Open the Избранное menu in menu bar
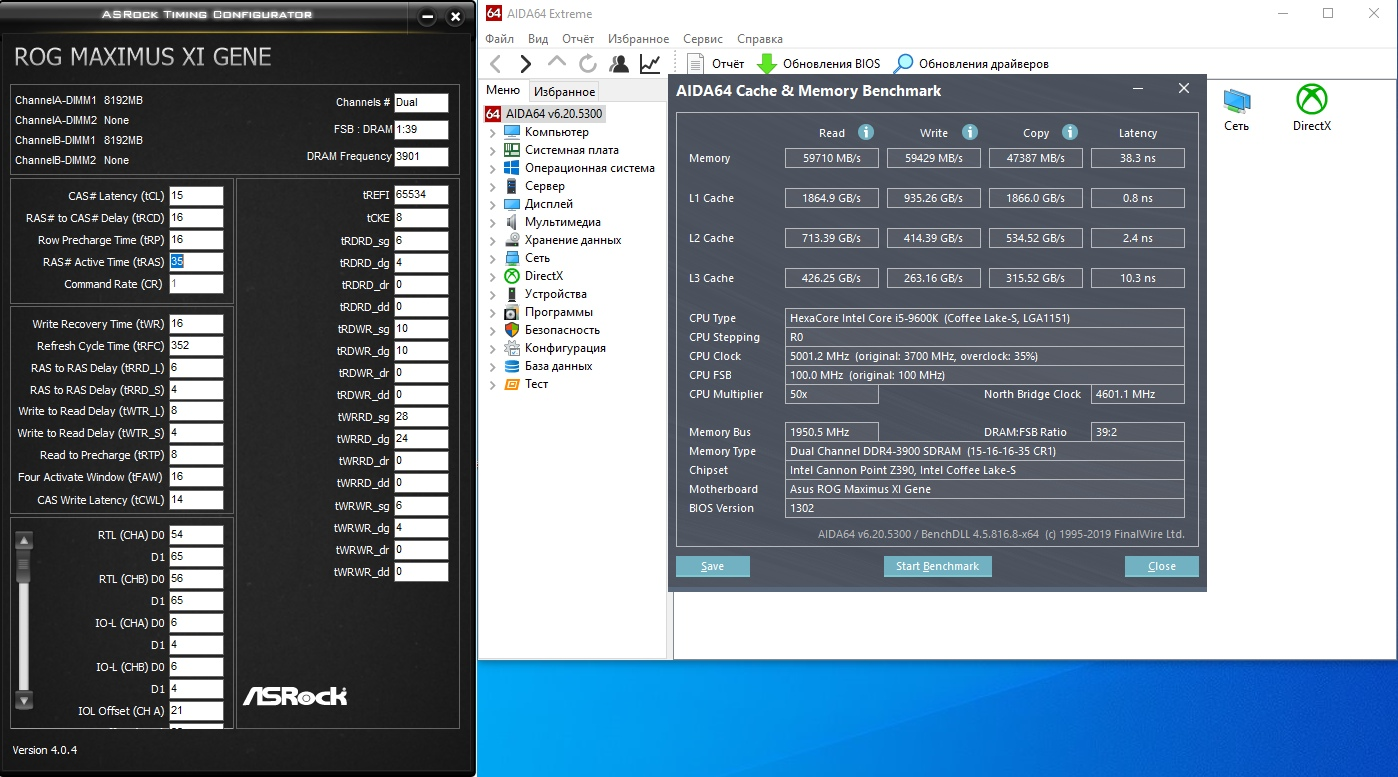This screenshot has height=777, width=1398. click(x=639, y=39)
